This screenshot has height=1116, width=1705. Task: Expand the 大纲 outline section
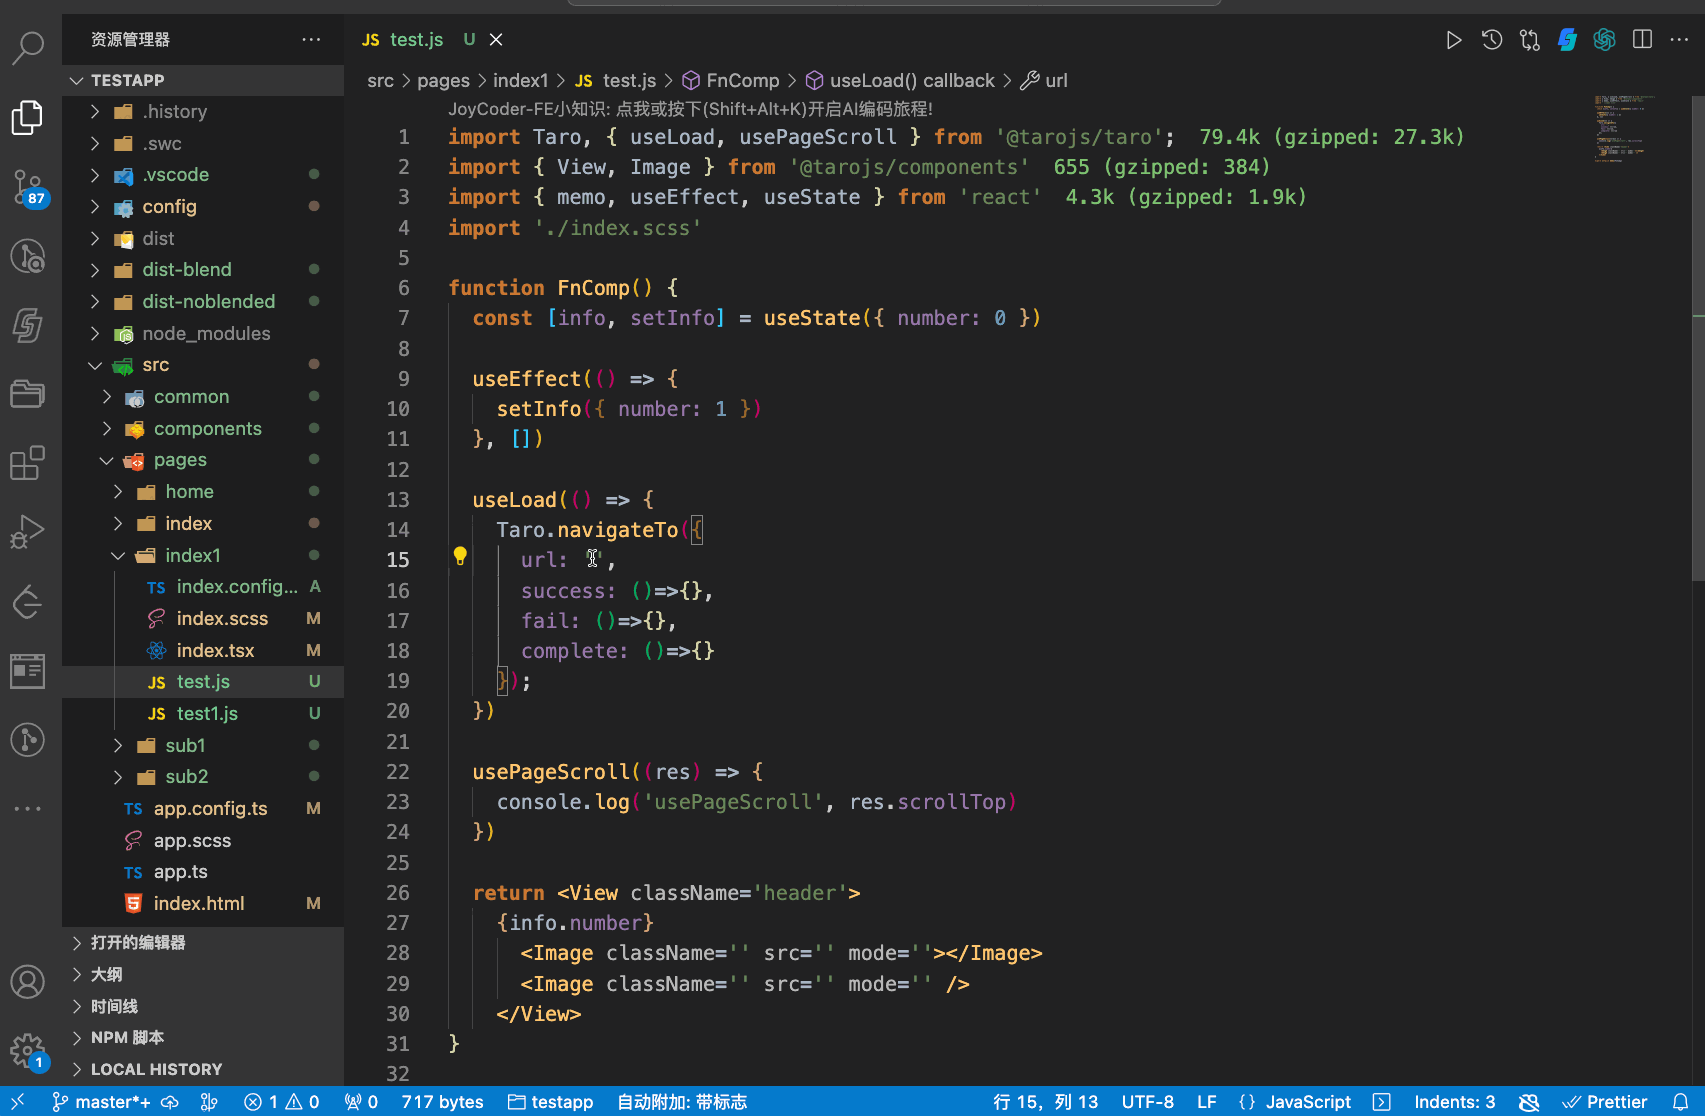pyautogui.click(x=203, y=974)
